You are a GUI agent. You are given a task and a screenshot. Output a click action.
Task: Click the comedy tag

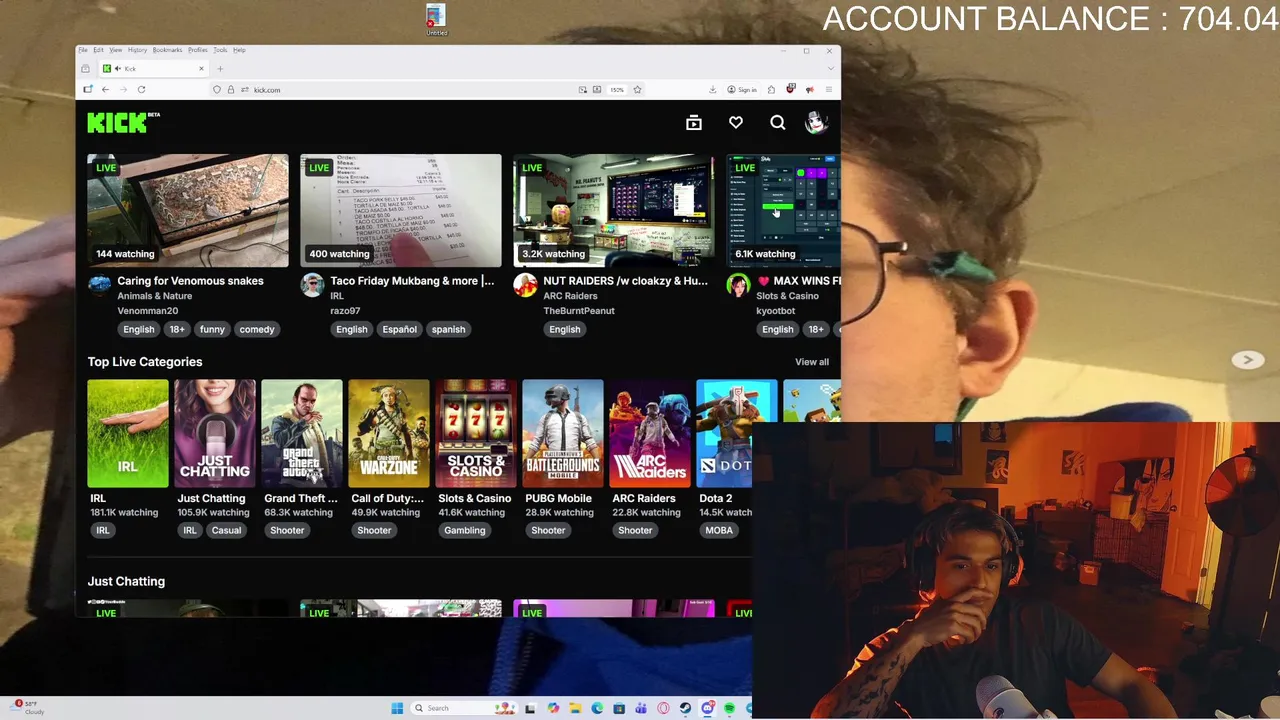tap(257, 329)
